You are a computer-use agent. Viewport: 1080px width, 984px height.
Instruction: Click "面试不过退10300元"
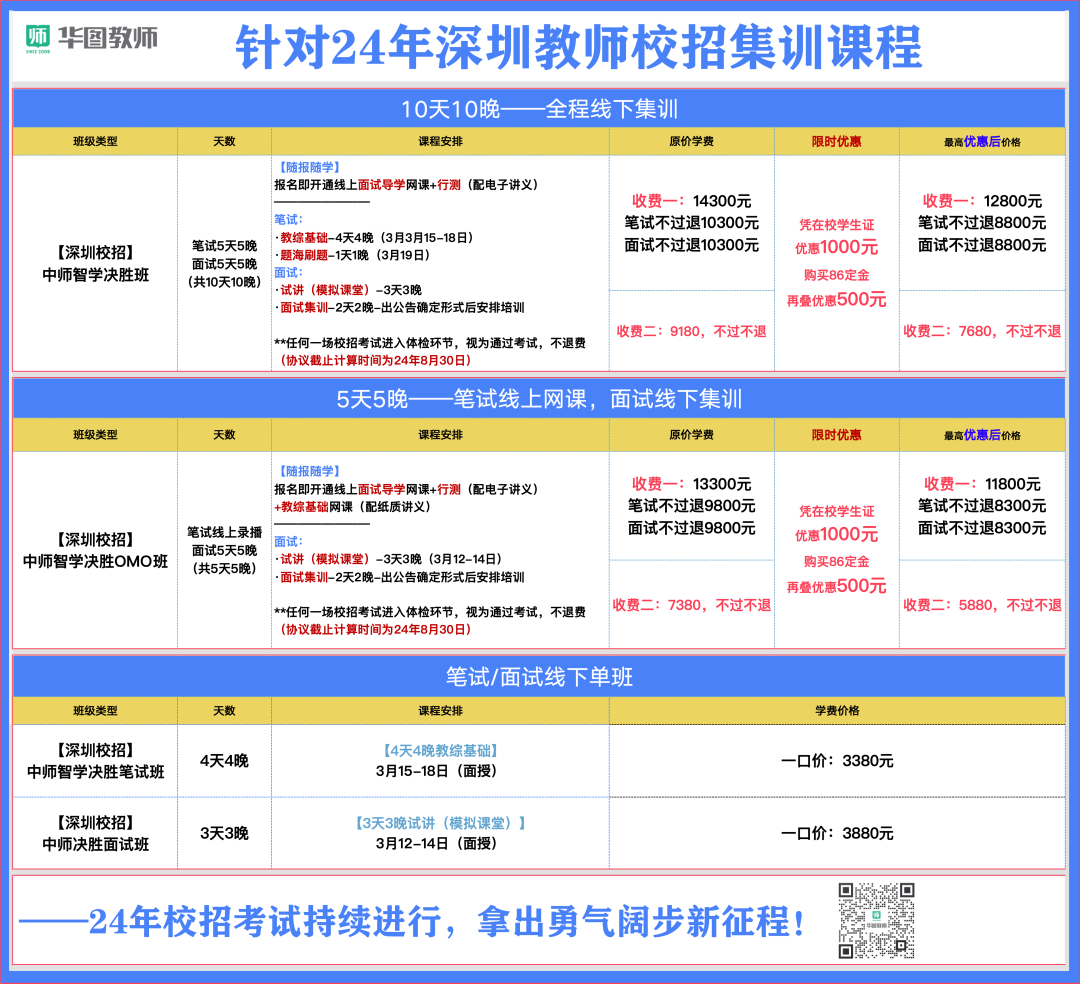pos(692,245)
